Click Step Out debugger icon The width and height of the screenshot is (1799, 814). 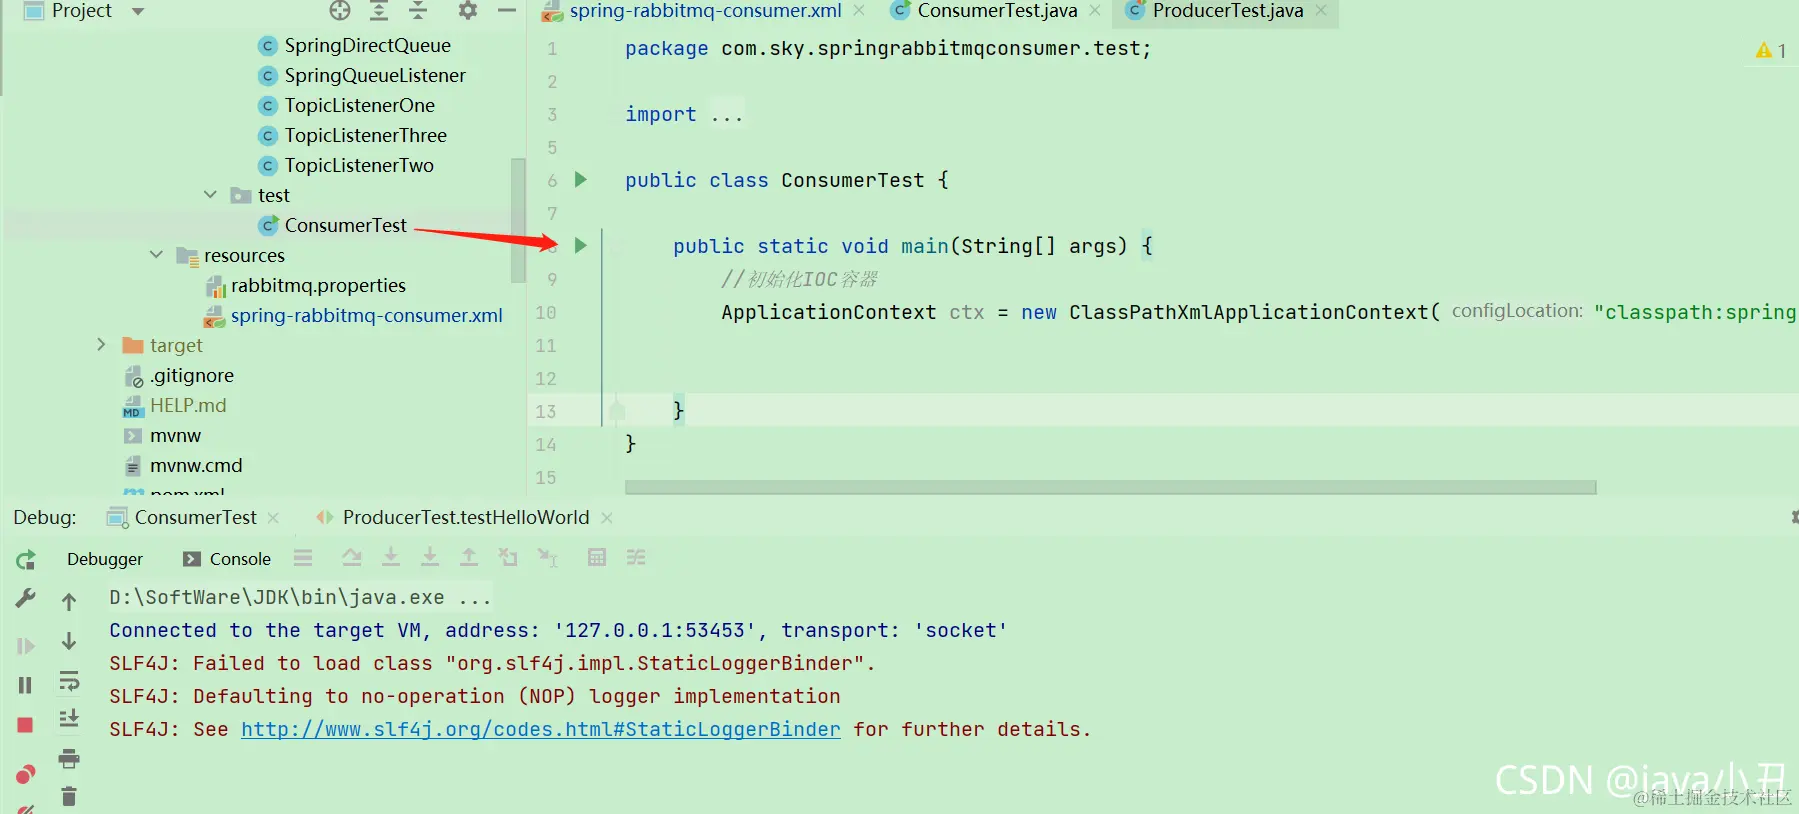[469, 558]
